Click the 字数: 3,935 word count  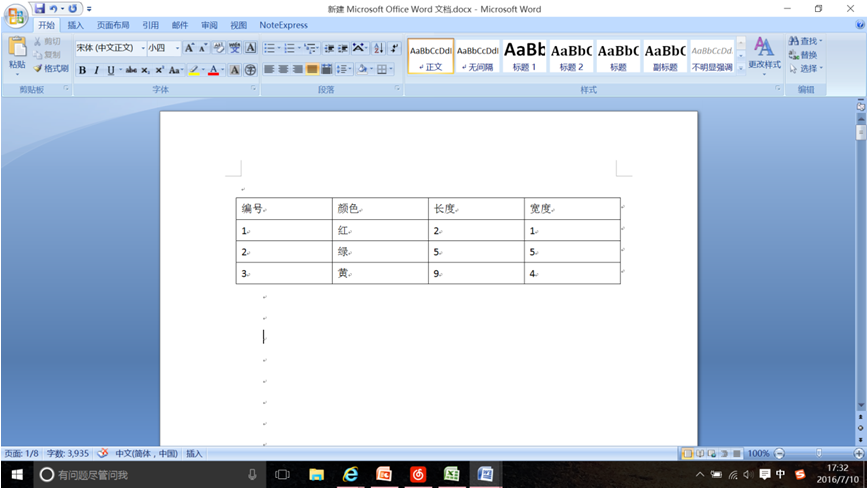[68, 454]
